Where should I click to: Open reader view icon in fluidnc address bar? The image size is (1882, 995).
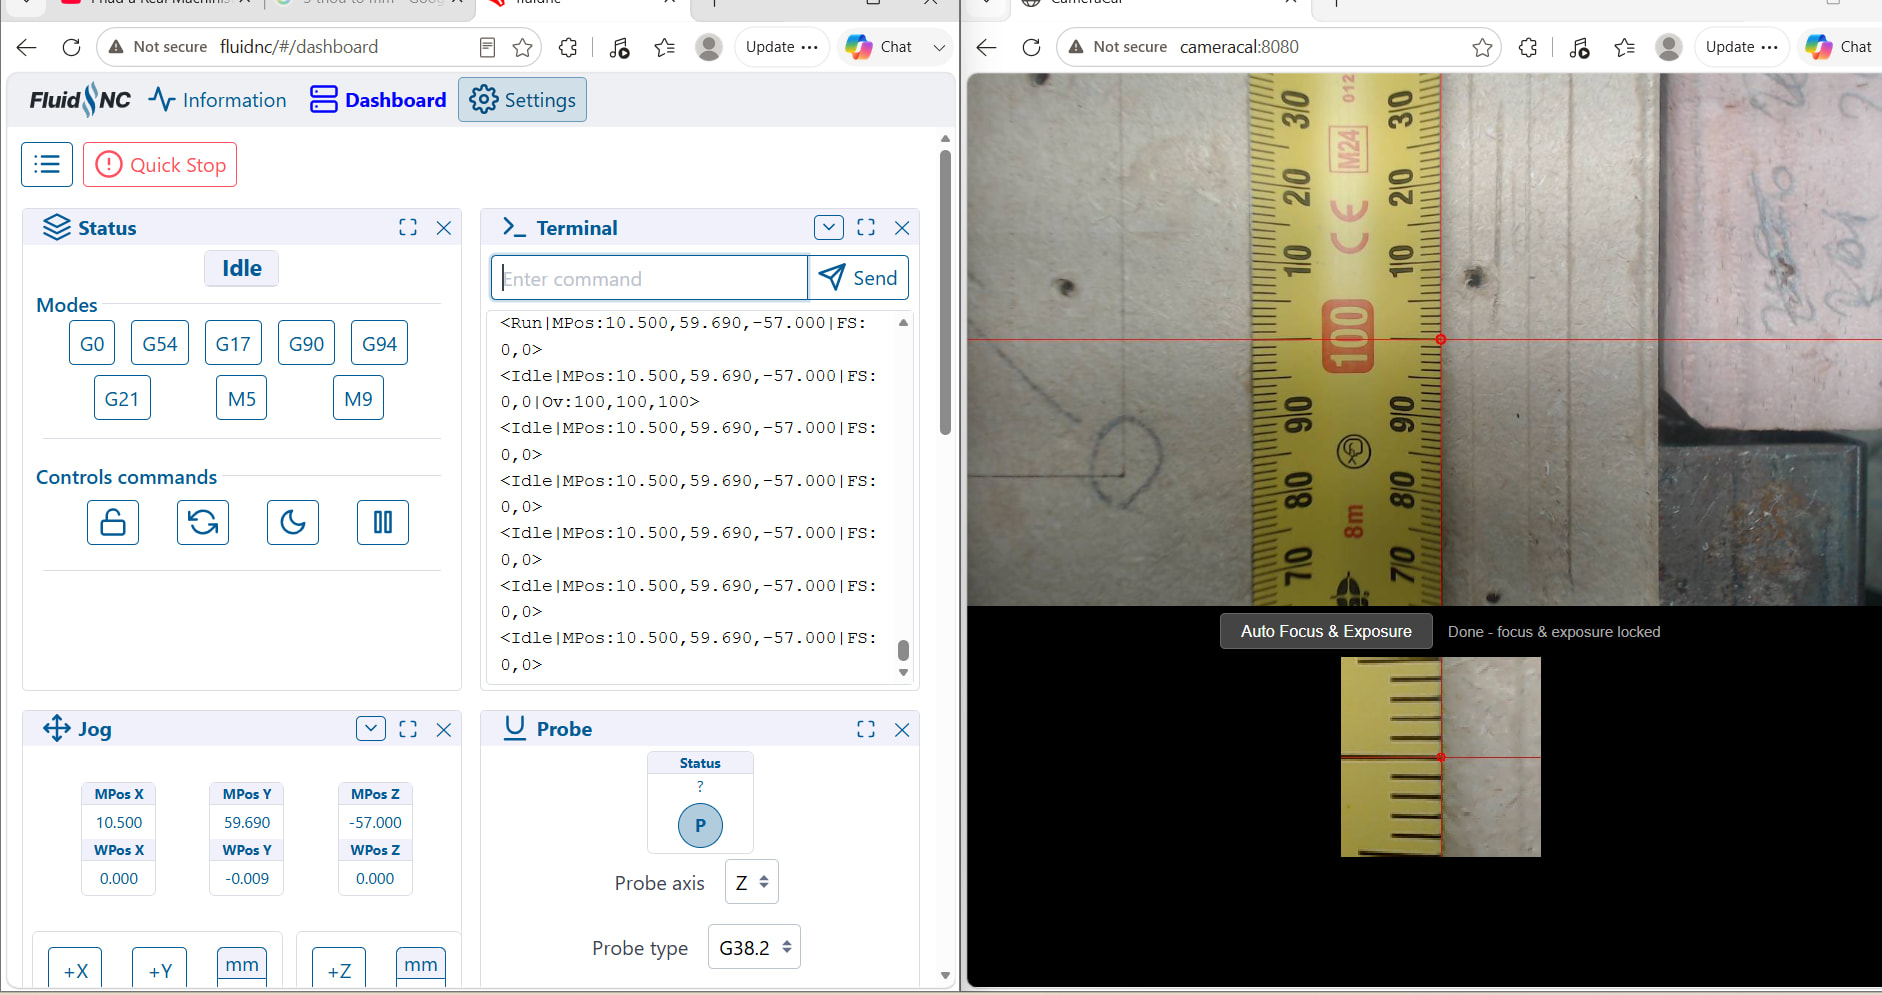pyautogui.click(x=487, y=47)
